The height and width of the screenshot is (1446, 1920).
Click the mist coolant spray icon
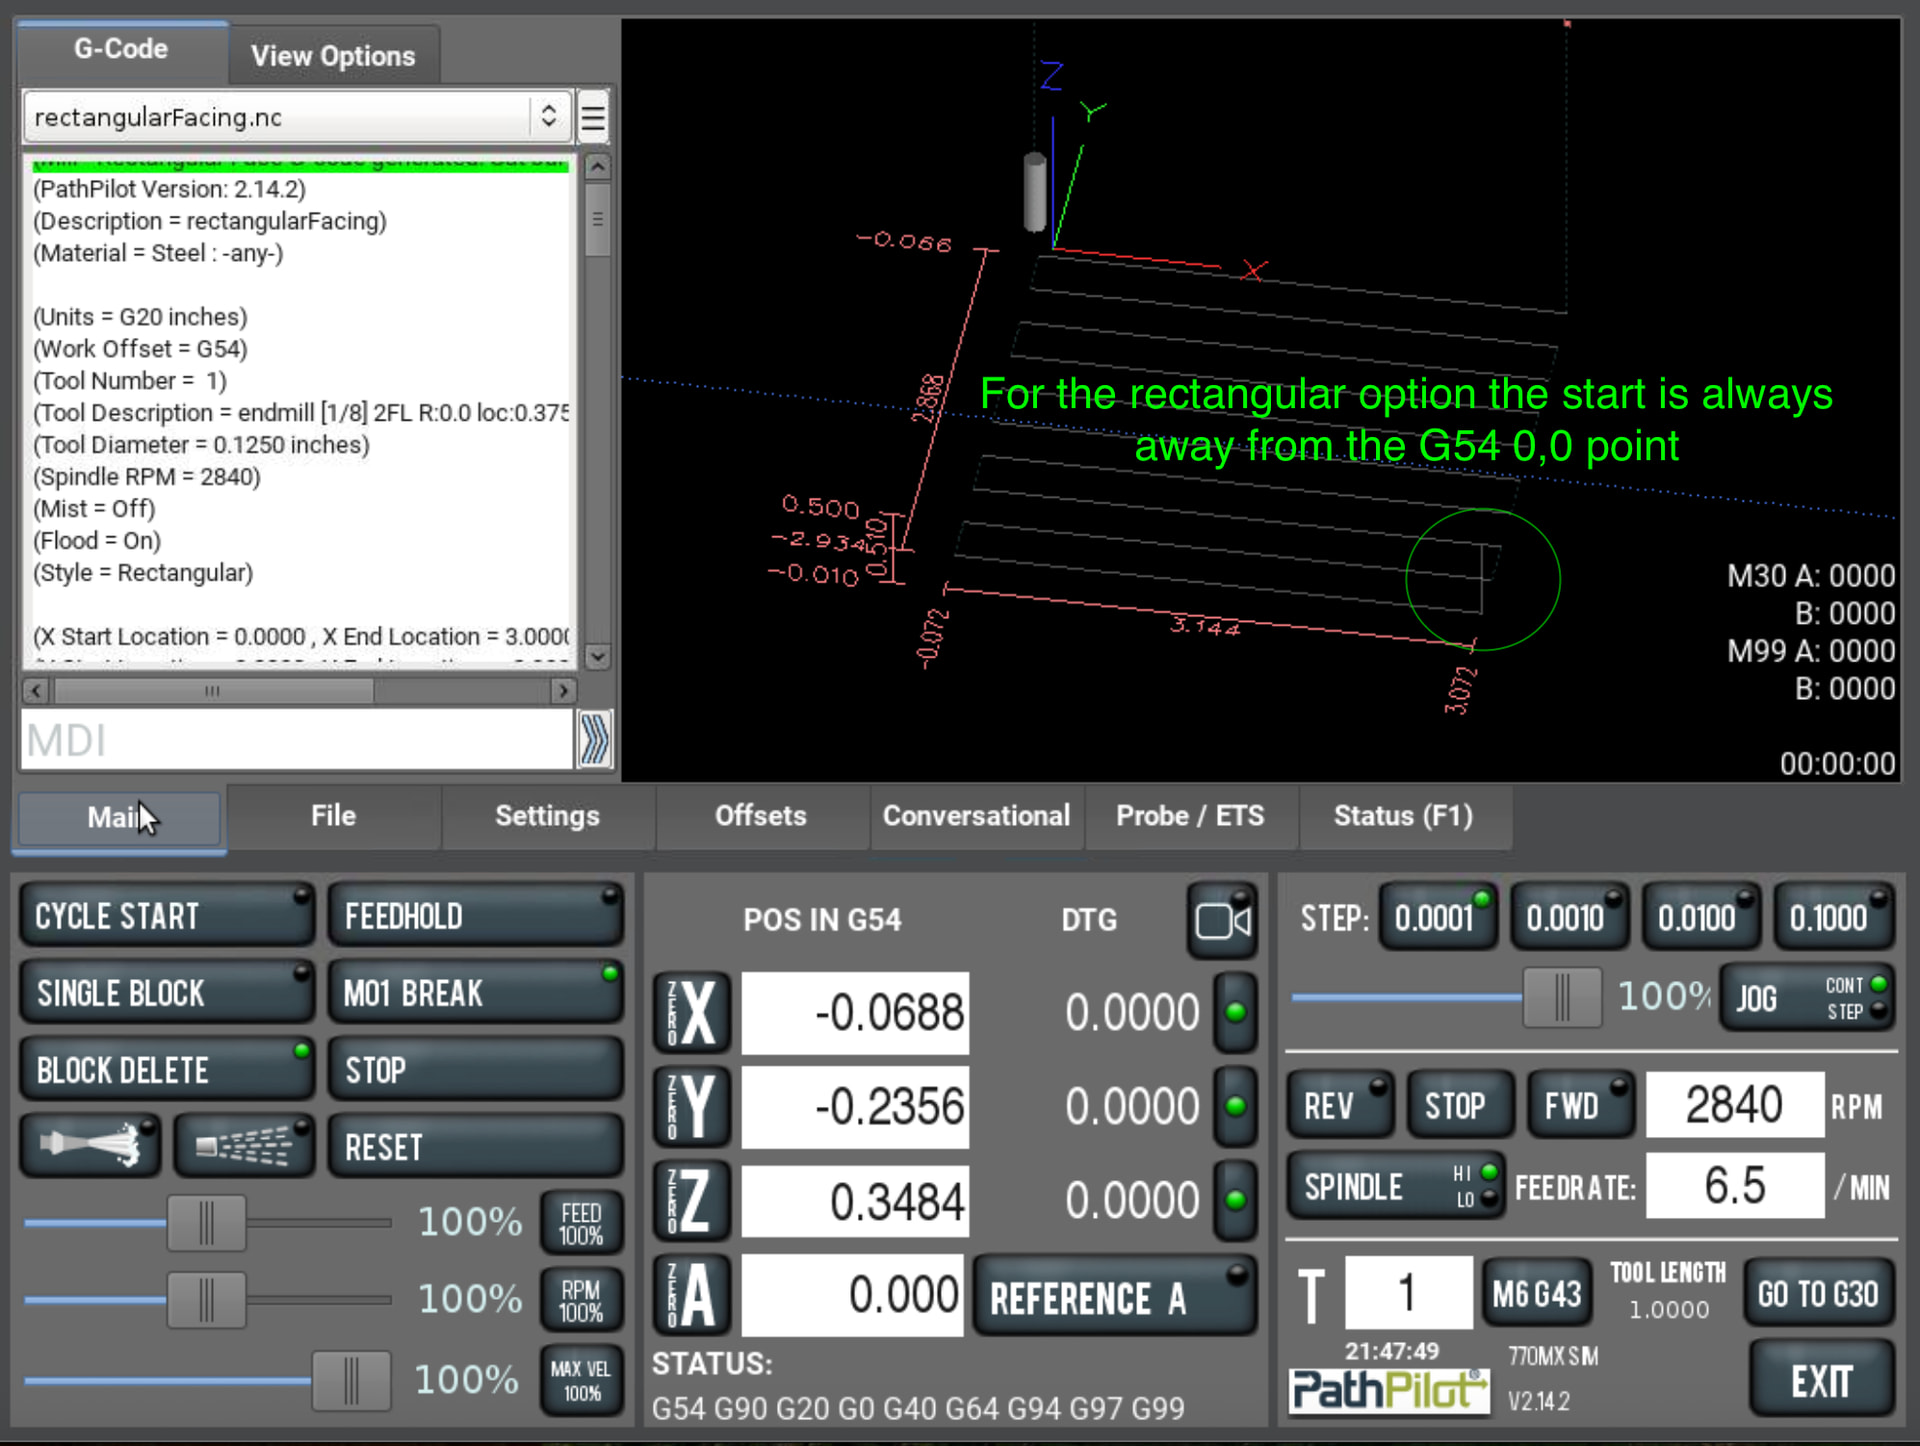(244, 1145)
